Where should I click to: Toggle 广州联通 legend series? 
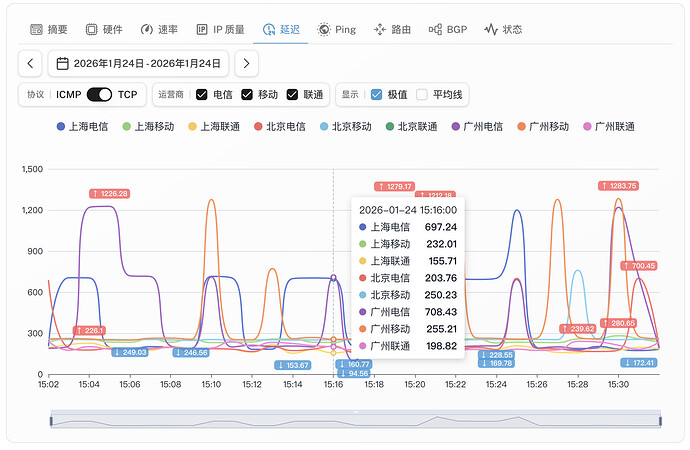(x=609, y=127)
